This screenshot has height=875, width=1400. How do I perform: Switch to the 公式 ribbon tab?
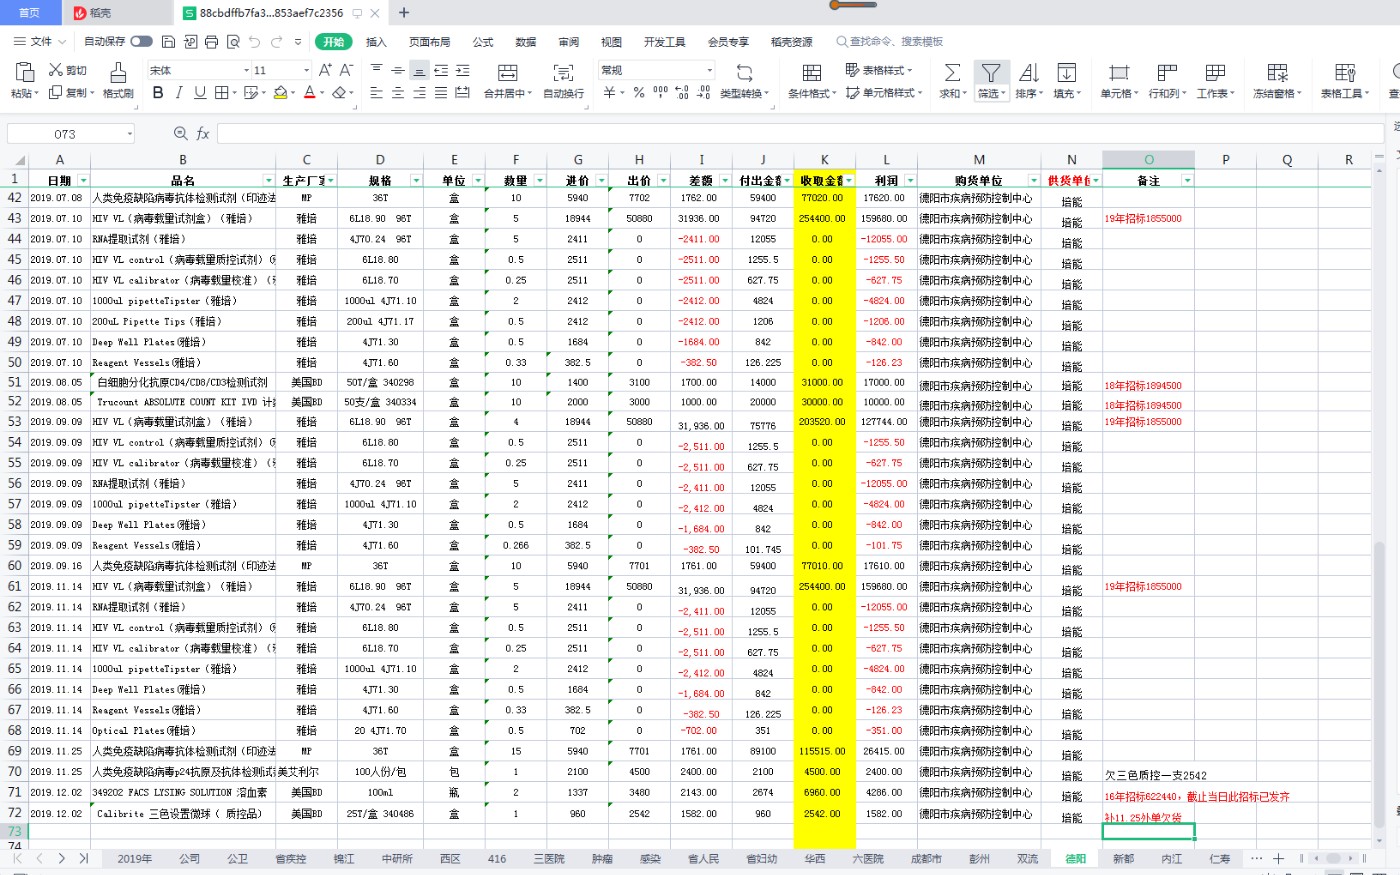[483, 42]
